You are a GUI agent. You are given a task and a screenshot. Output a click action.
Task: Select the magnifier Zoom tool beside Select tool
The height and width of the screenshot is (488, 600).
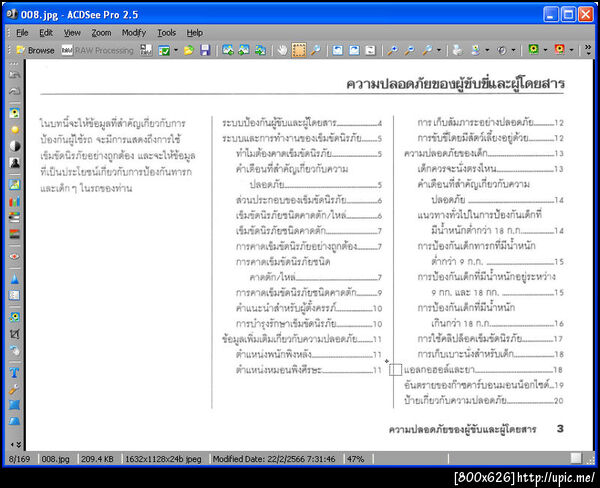click(316, 50)
